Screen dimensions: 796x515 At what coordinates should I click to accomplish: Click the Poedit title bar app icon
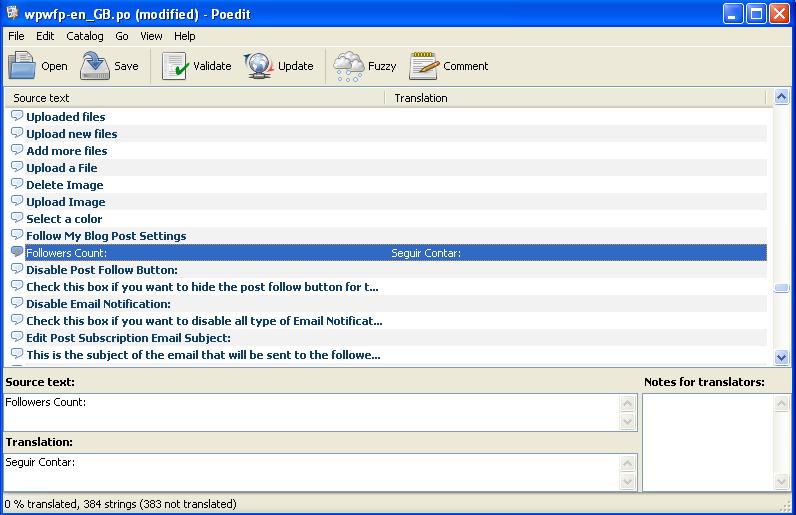[x=12, y=14]
